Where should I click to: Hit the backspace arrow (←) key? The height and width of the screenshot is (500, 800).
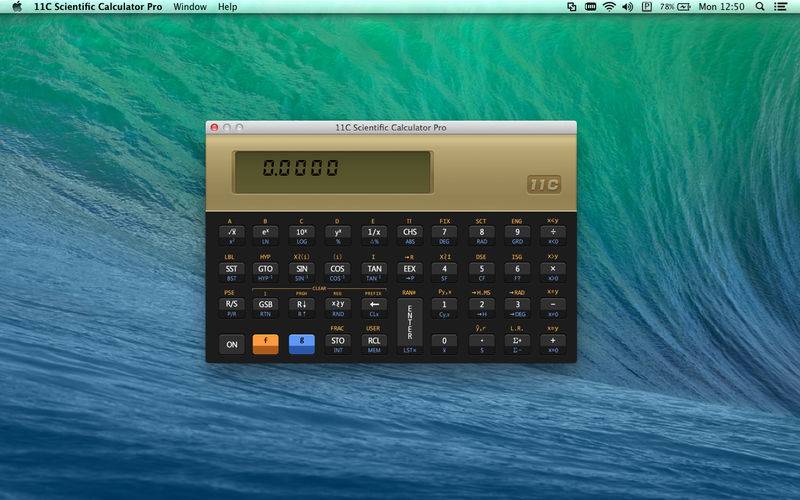click(374, 308)
